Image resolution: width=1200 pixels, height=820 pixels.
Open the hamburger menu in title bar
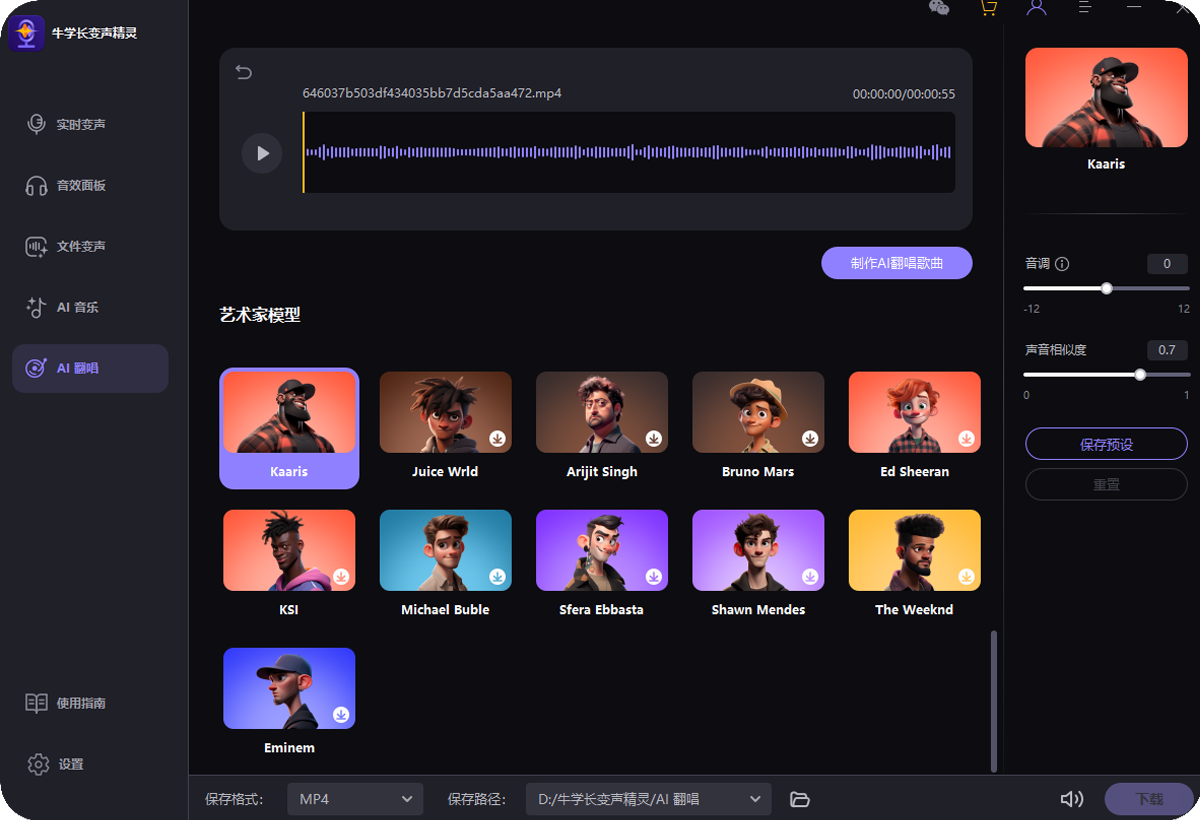click(1085, 7)
